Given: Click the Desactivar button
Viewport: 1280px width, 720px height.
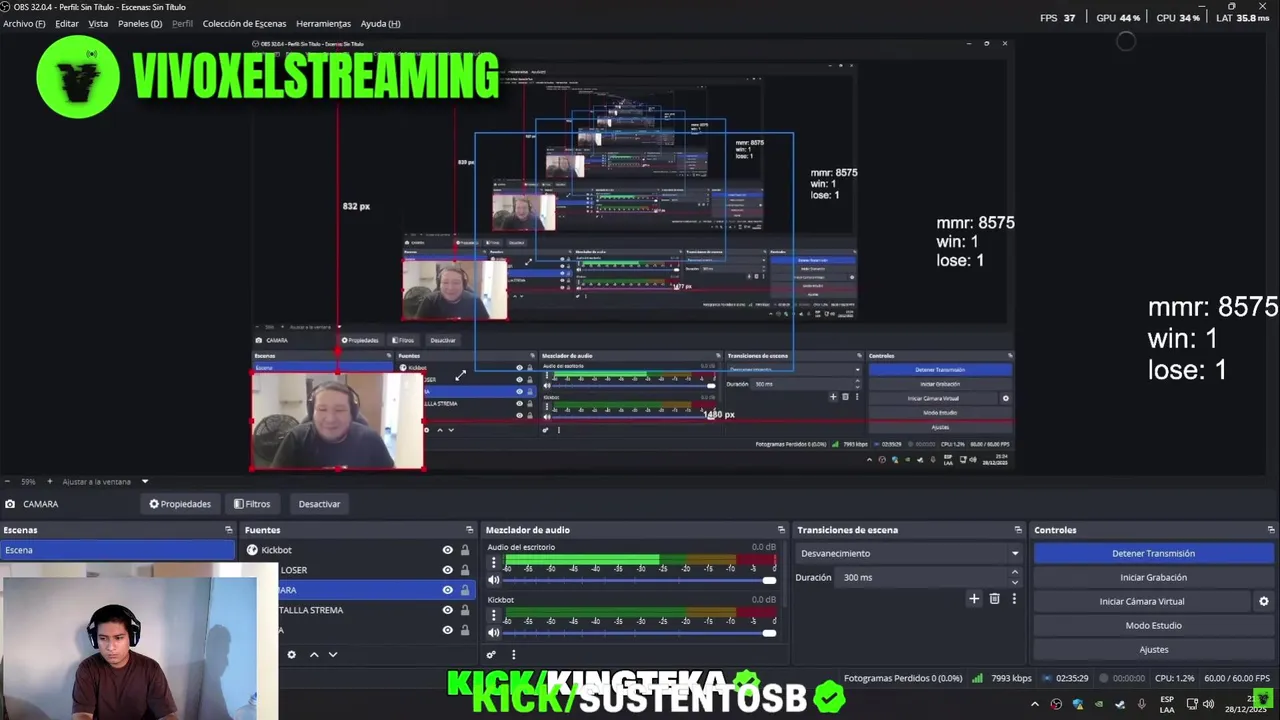Looking at the screenshot, I should (x=319, y=504).
